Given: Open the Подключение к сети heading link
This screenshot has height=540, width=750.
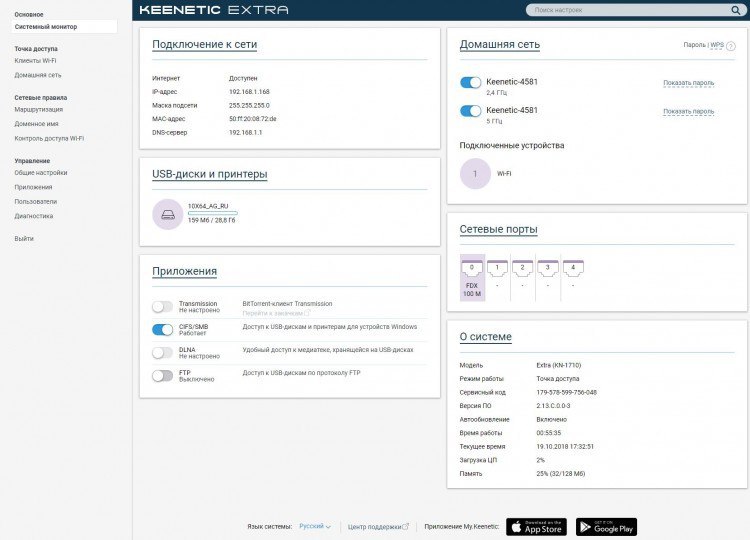Looking at the screenshot, I should [x=205, y=44].
